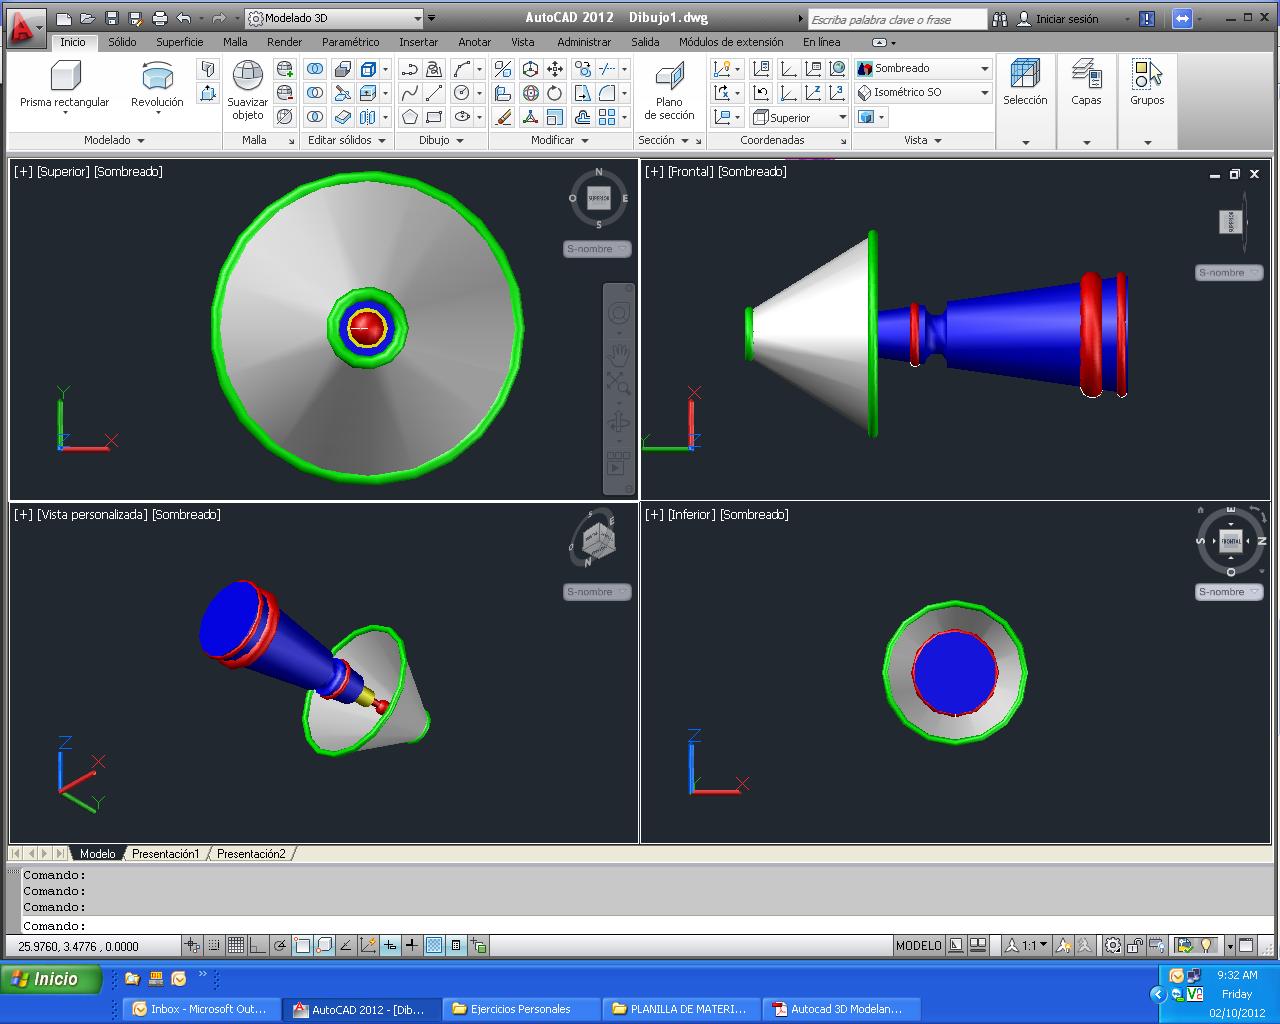Click the ViewCube in the Superior viewport

(x=597, y=198)
